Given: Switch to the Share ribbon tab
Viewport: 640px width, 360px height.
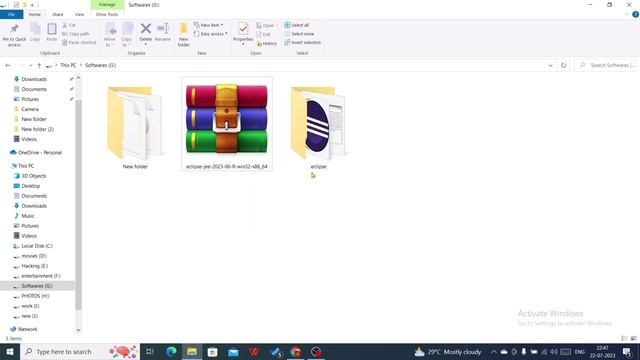Looking at the screenshot, I should tap(58, 15).
